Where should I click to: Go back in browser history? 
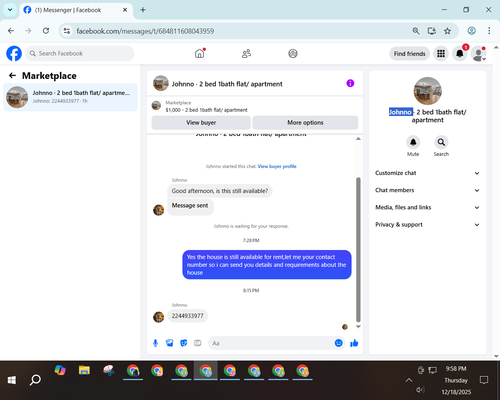[x=11, y=31]
